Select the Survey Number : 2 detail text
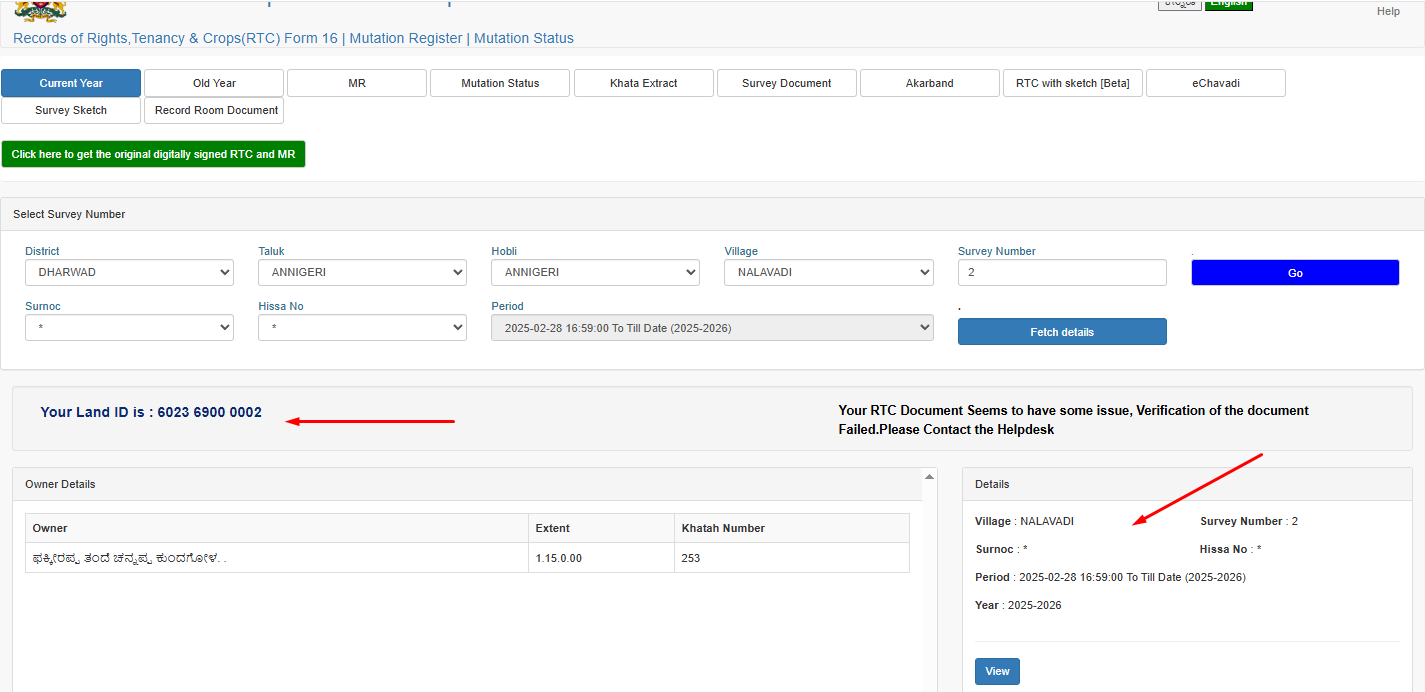This screenshot has height=692, width=1425. pos(1249,521)
